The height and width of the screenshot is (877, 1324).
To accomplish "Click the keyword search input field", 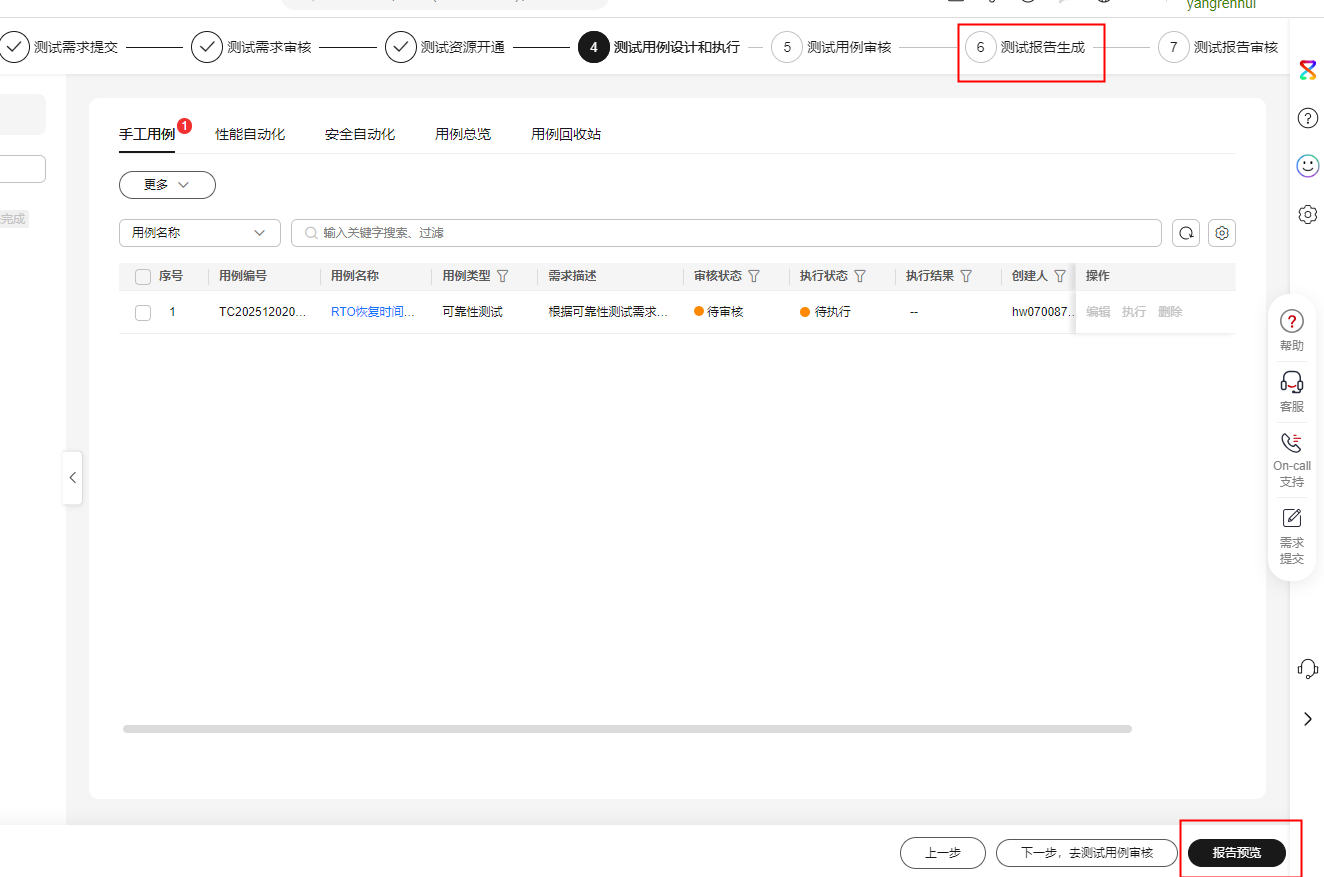I will click(x=730, y=233).
